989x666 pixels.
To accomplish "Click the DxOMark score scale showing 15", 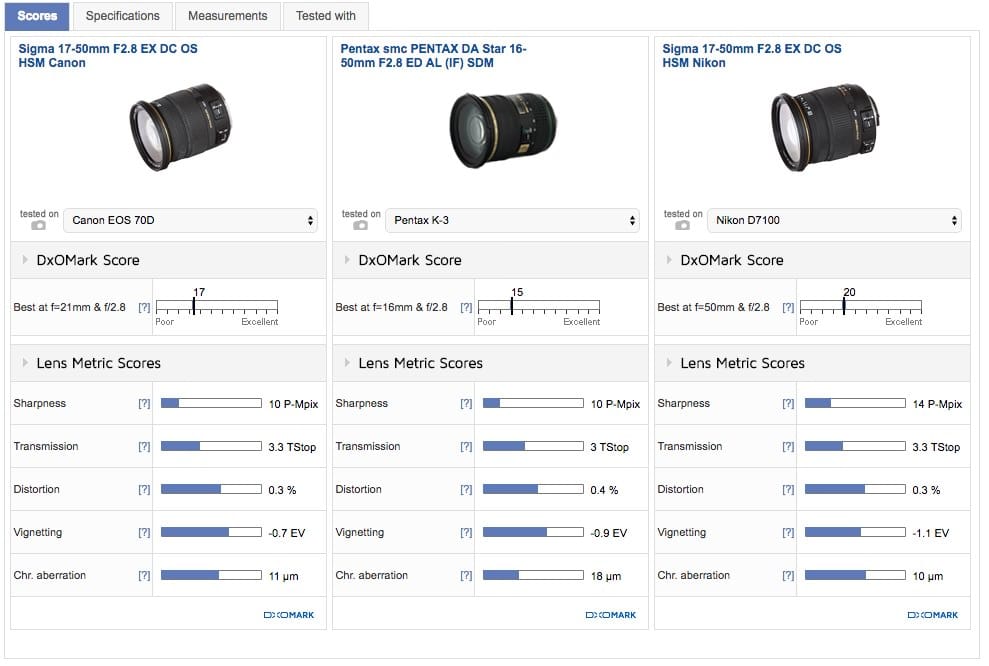I will click(539, 307).
